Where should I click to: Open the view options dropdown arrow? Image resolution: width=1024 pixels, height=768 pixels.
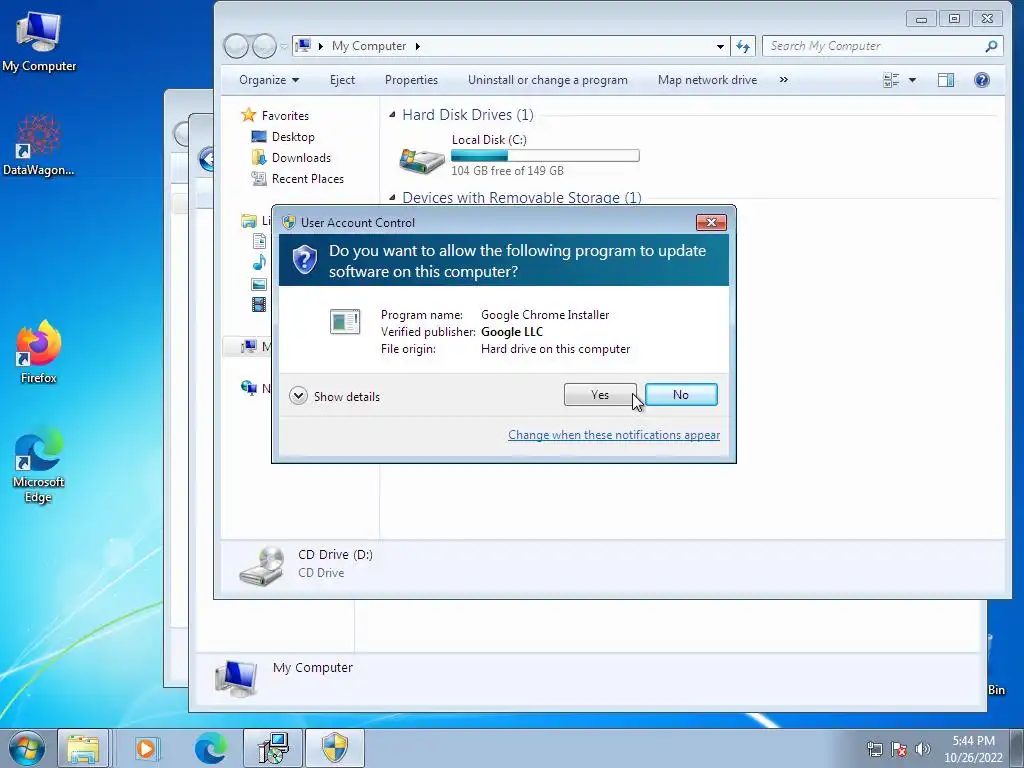click(912, 80)
